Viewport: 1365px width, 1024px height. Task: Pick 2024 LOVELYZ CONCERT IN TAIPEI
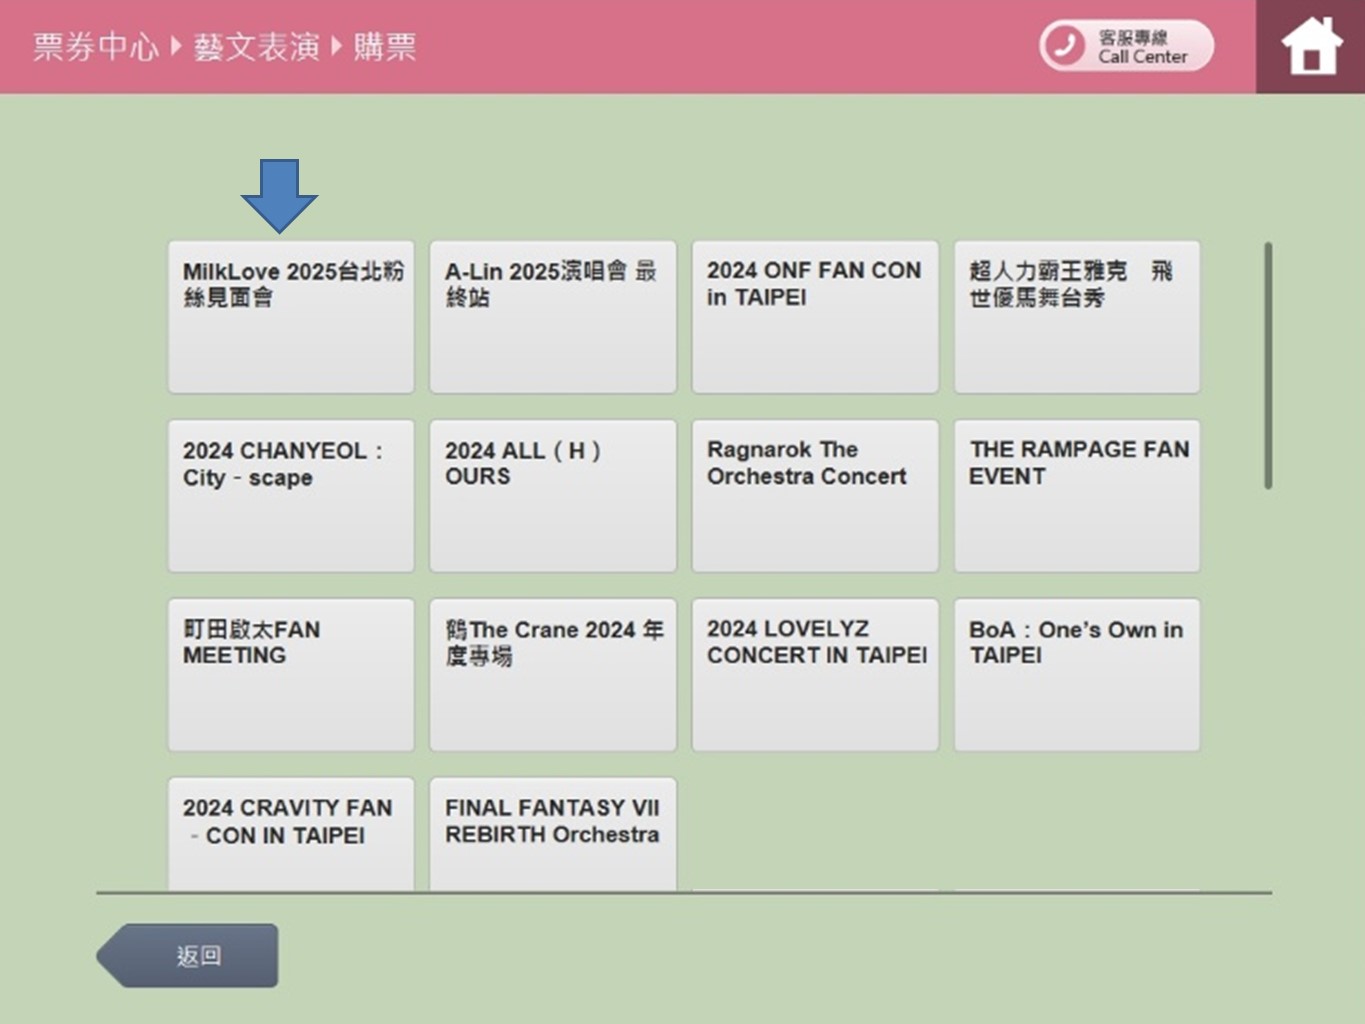pos(815,674)
